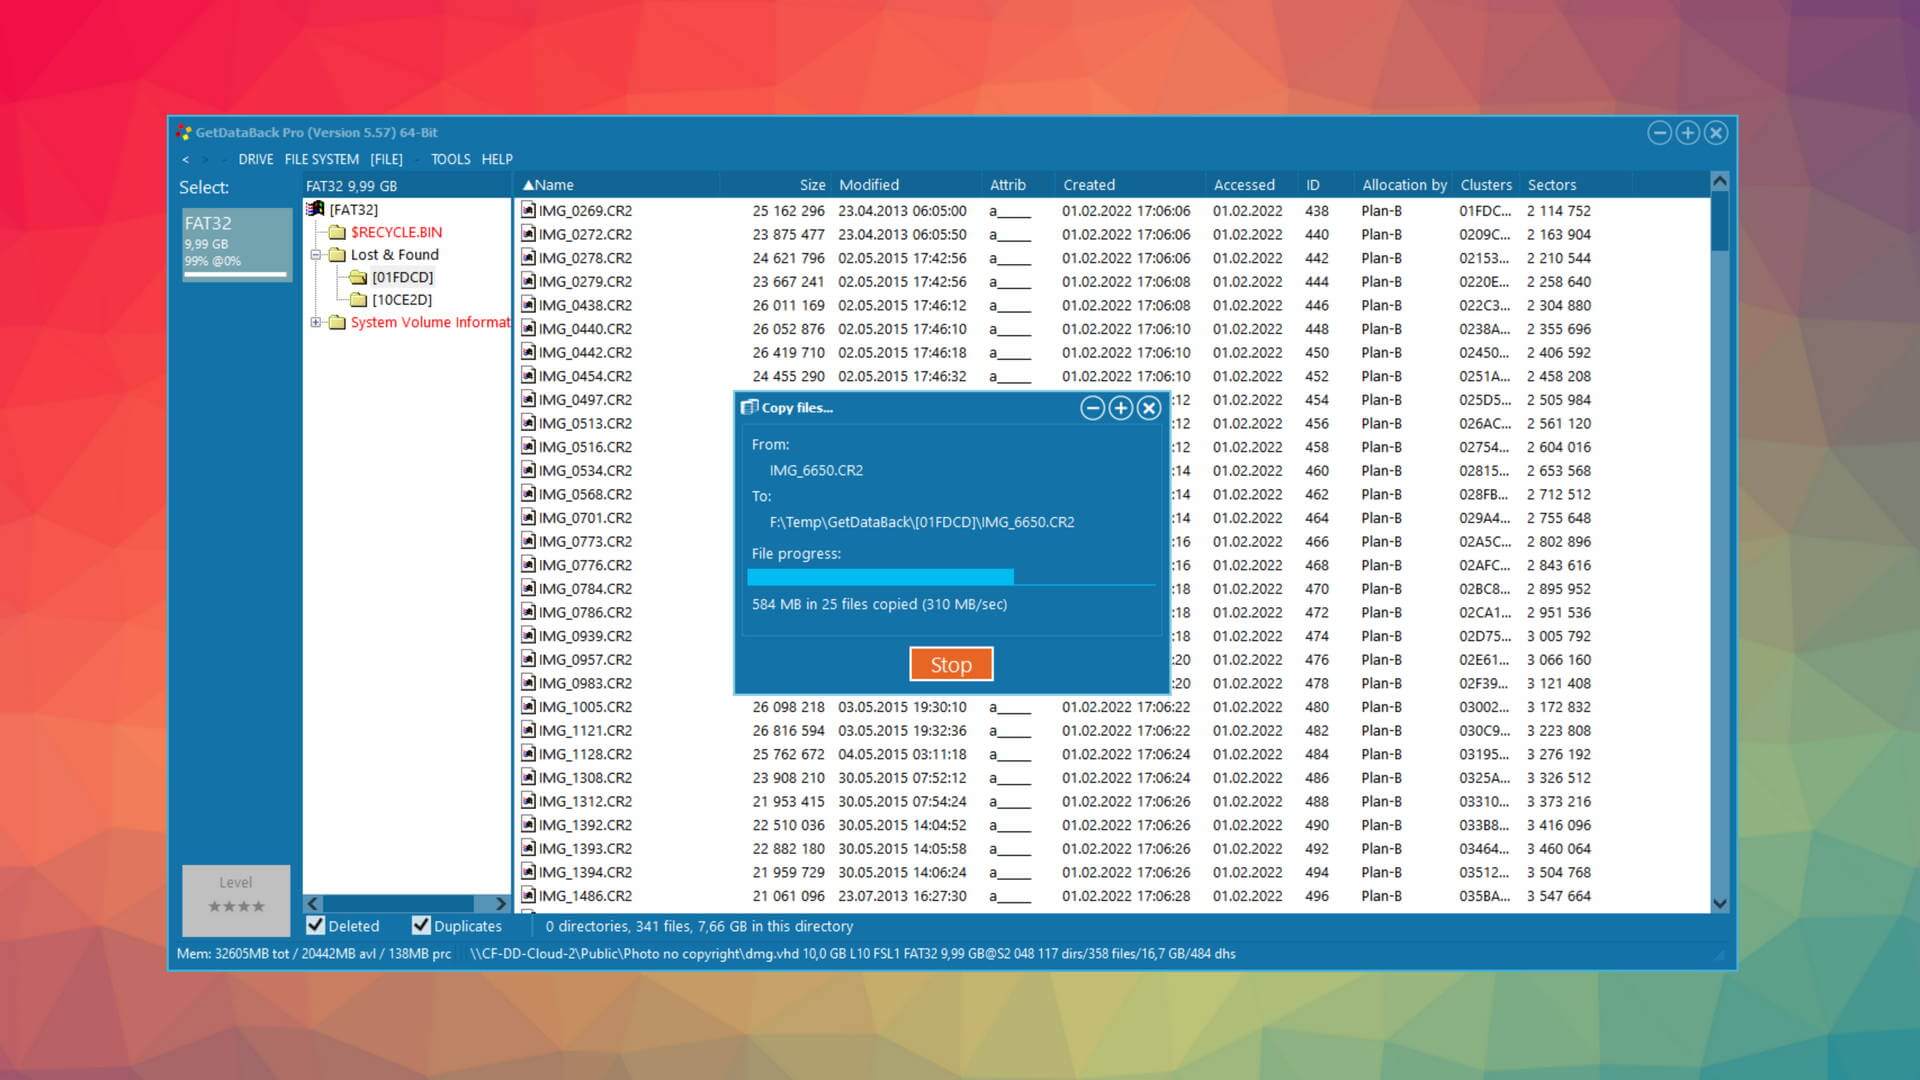Image resolution: width=1920 pixels, height=1080 pixels.
Task: Select the IMG_0786.CR2 file row
Action: pyautogui.click(x=1112, y=612)
